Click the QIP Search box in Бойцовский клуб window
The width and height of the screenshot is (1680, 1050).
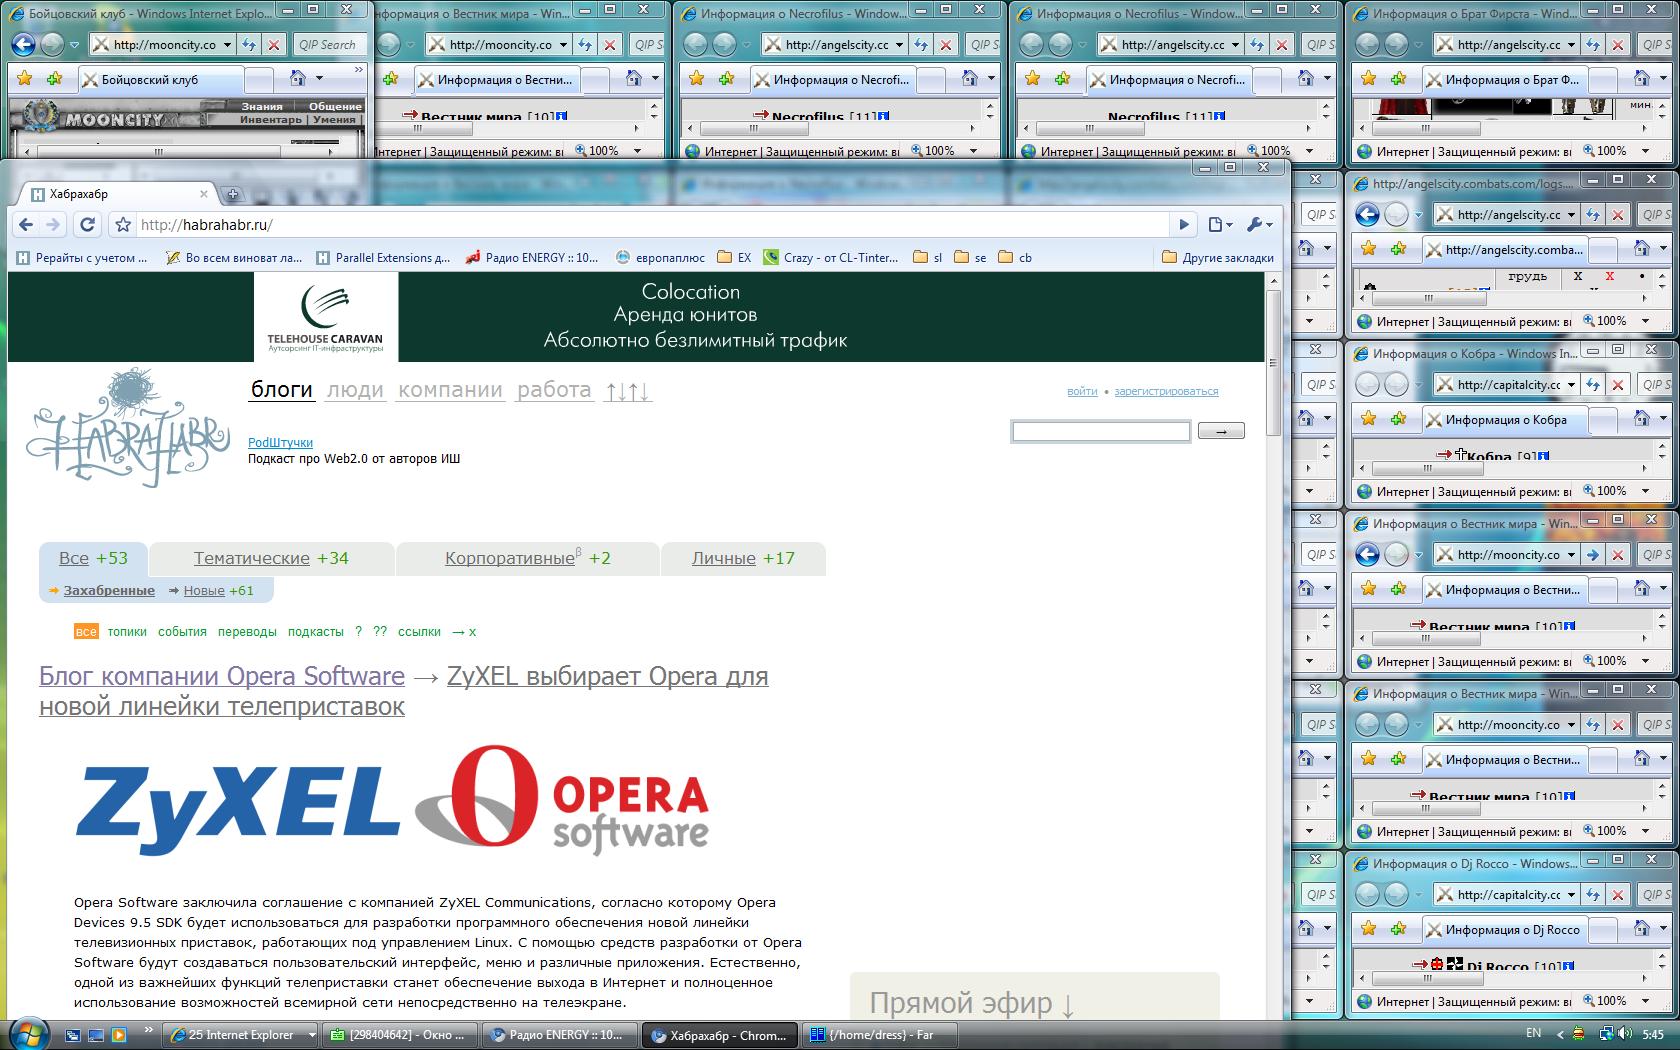[x=327, y=44]
